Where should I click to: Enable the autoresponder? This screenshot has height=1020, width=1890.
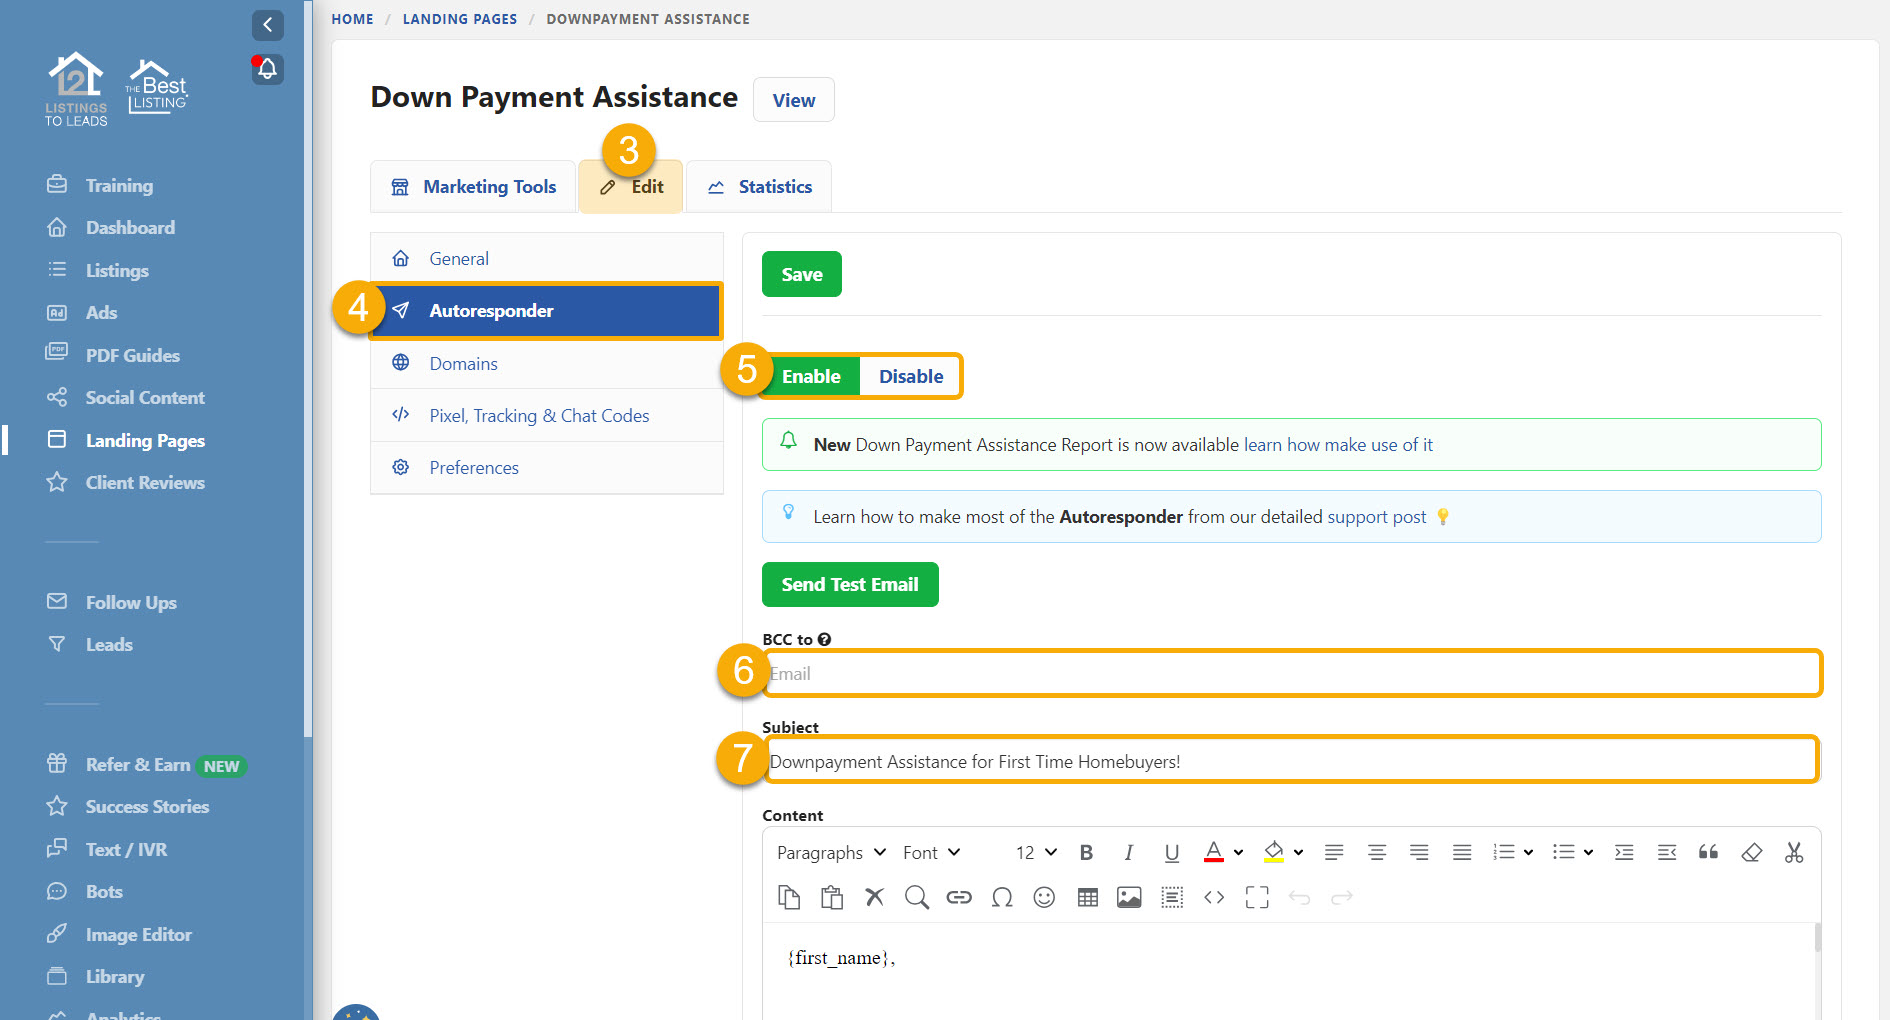pos(811,376)
